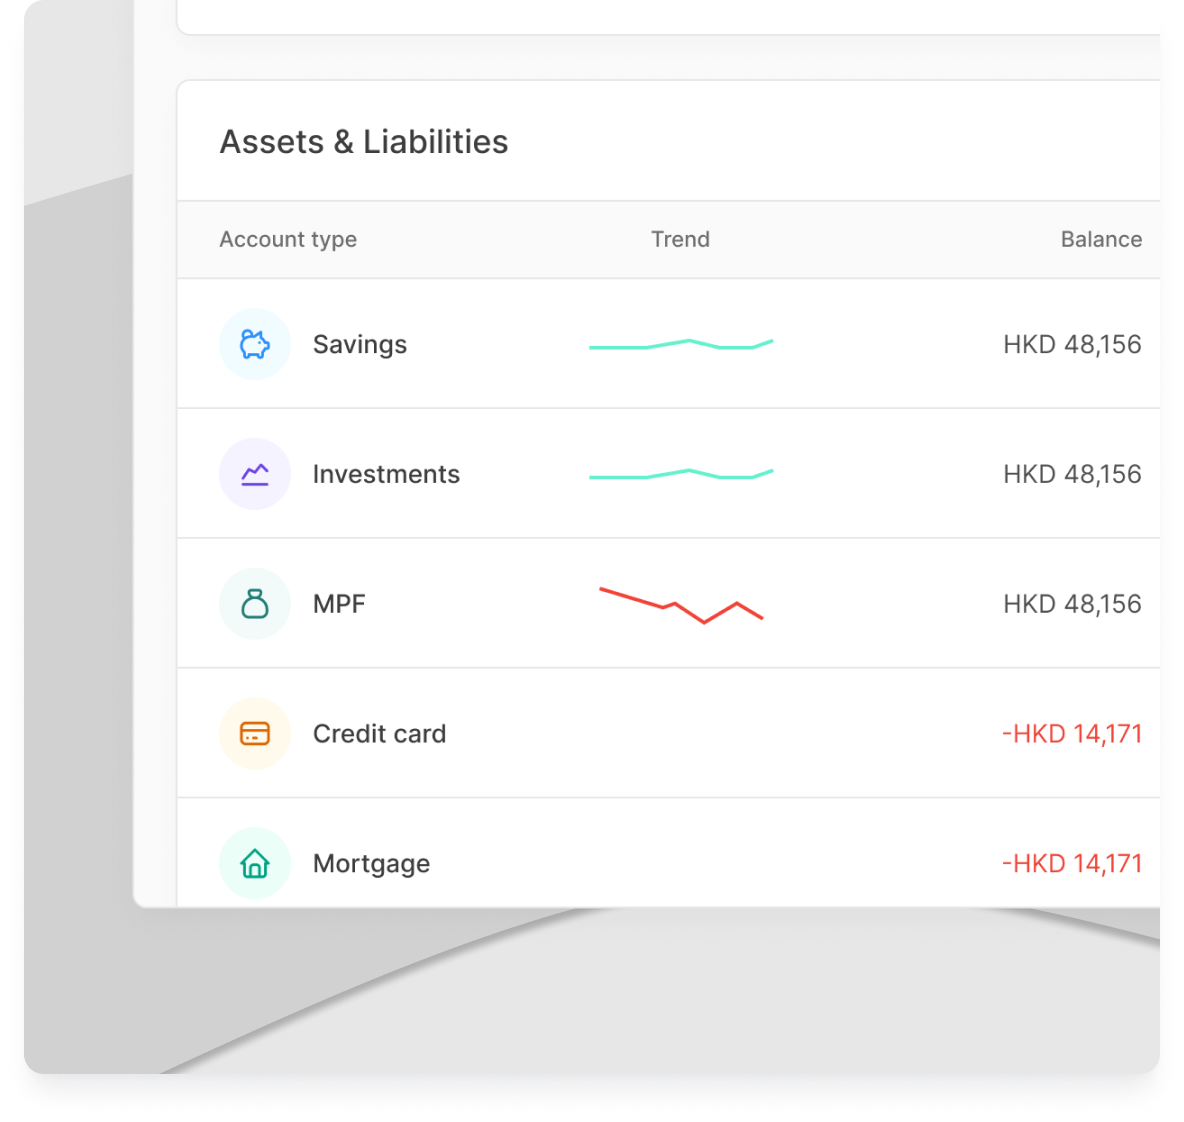Click the Credit card balance -HKD 14,171
The image size is (1184, 1122).
click(x=1071, y=734)
